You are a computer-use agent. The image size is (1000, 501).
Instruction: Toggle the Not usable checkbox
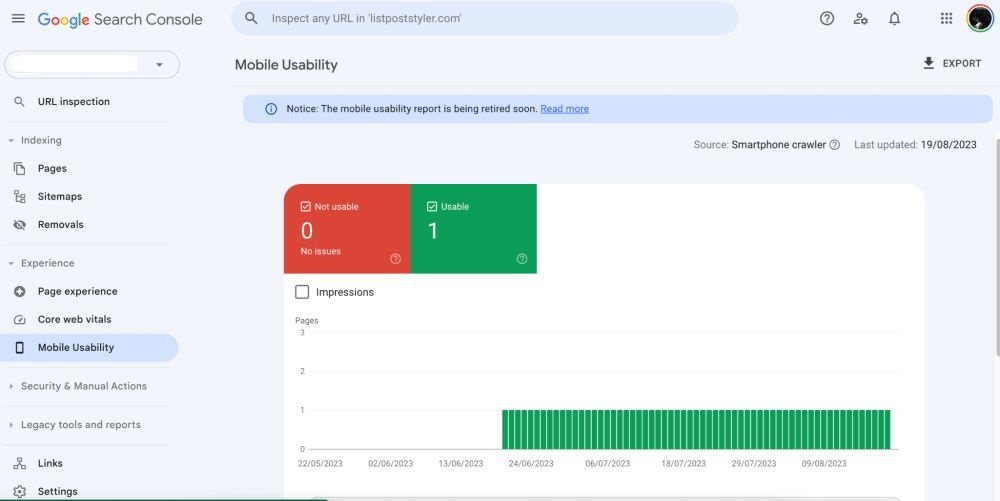coord(305,207)
